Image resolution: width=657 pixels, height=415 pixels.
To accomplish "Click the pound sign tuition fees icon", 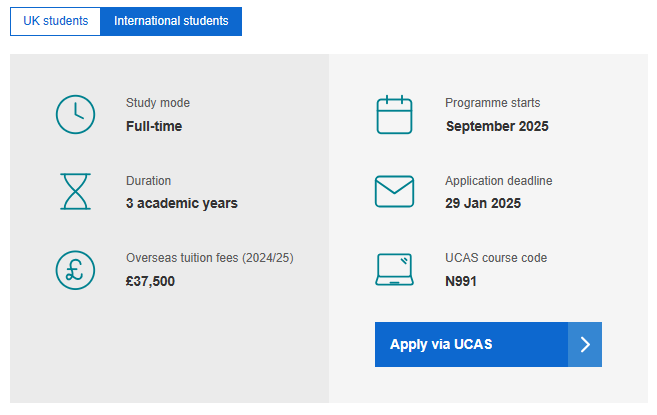I will (x=75, y=270).
